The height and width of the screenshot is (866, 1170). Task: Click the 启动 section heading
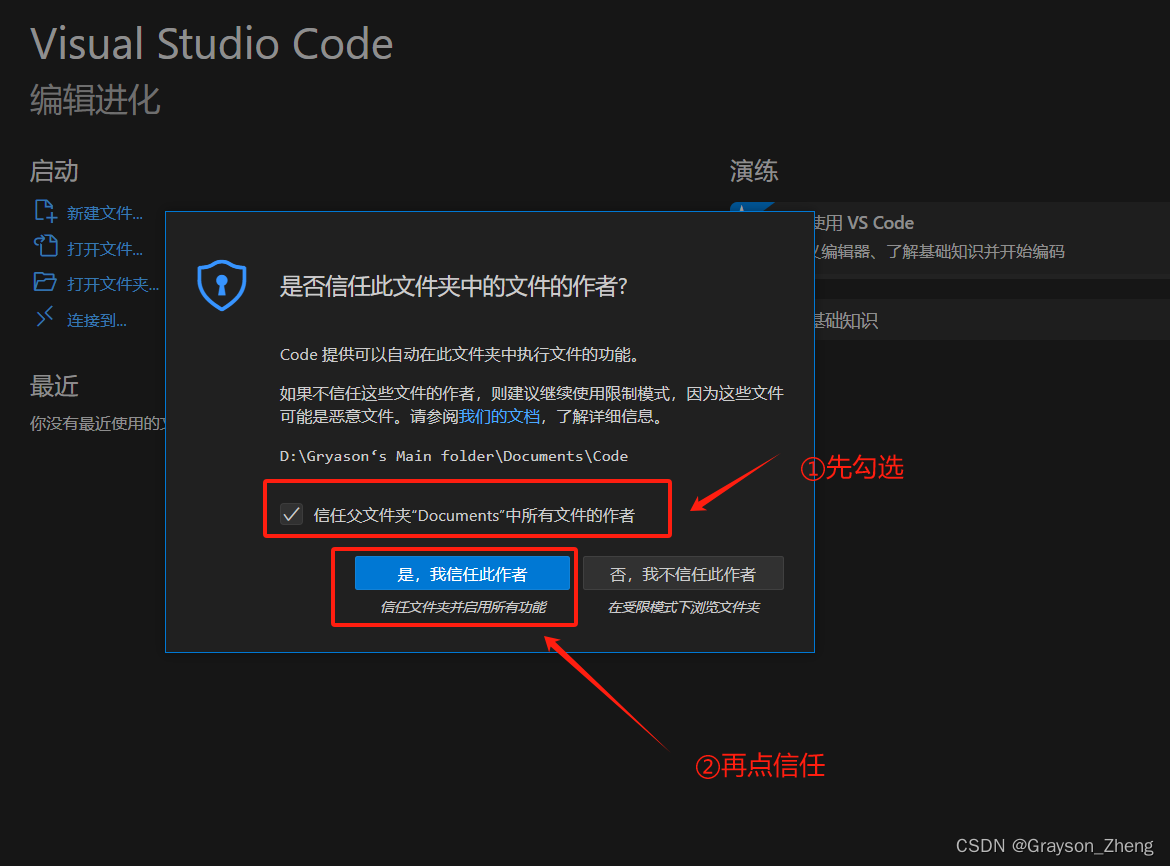(54, 171)
